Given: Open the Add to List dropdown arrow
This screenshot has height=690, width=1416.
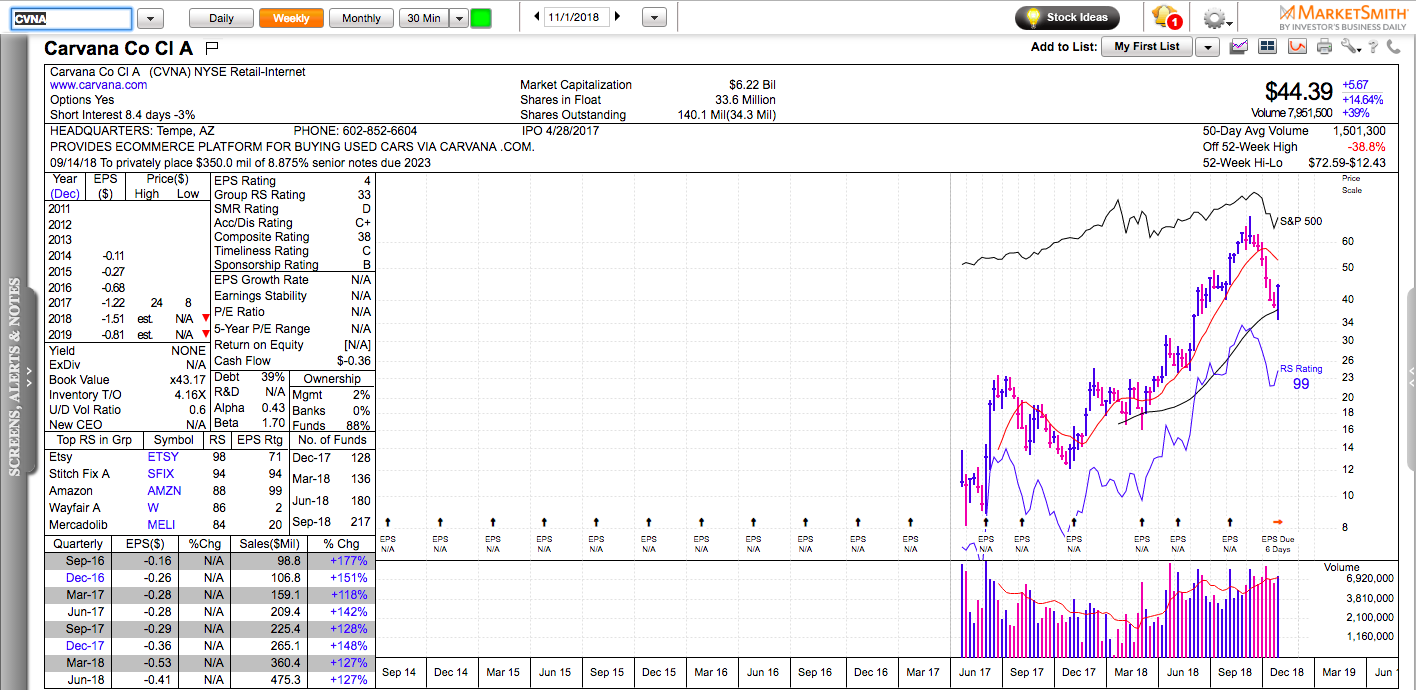Looking at the screenshot, I should click(x=1207, y=47).
